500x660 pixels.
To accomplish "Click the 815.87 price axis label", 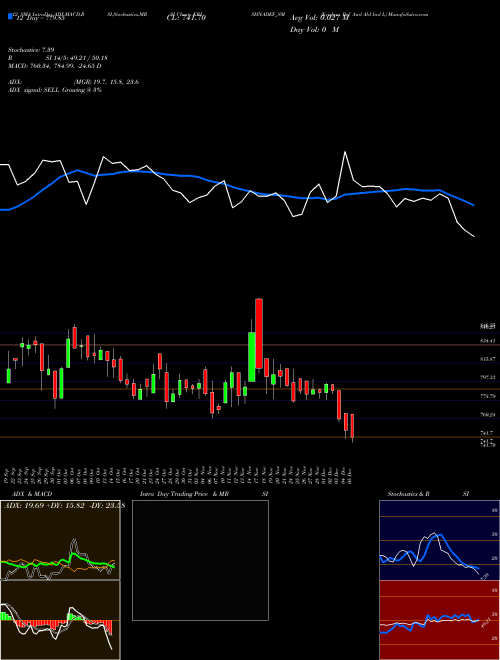I will pyautogui.click(x=488, y=359).
